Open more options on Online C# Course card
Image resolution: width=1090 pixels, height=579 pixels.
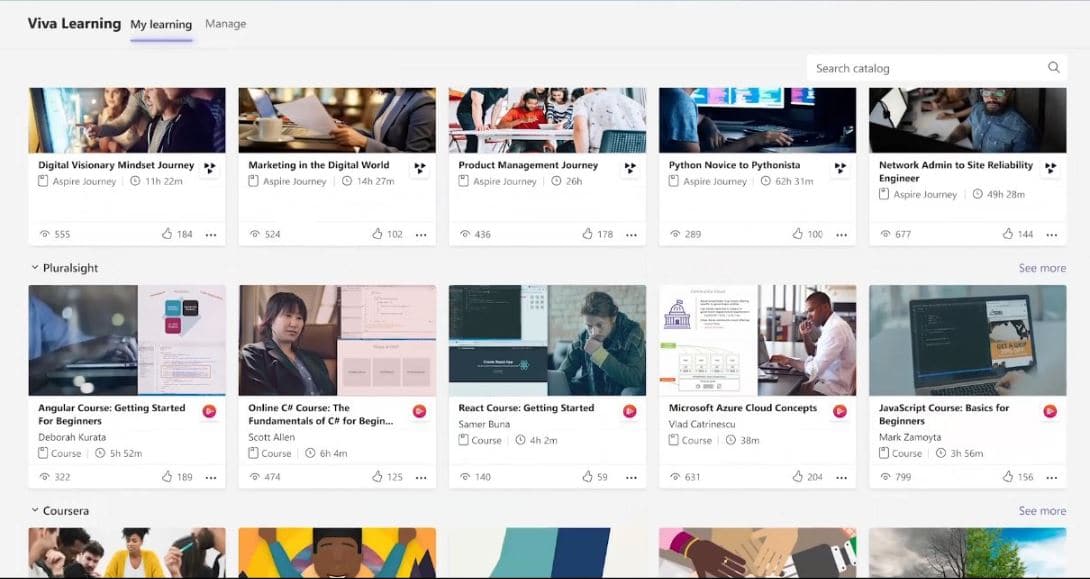tap(421, 478)
